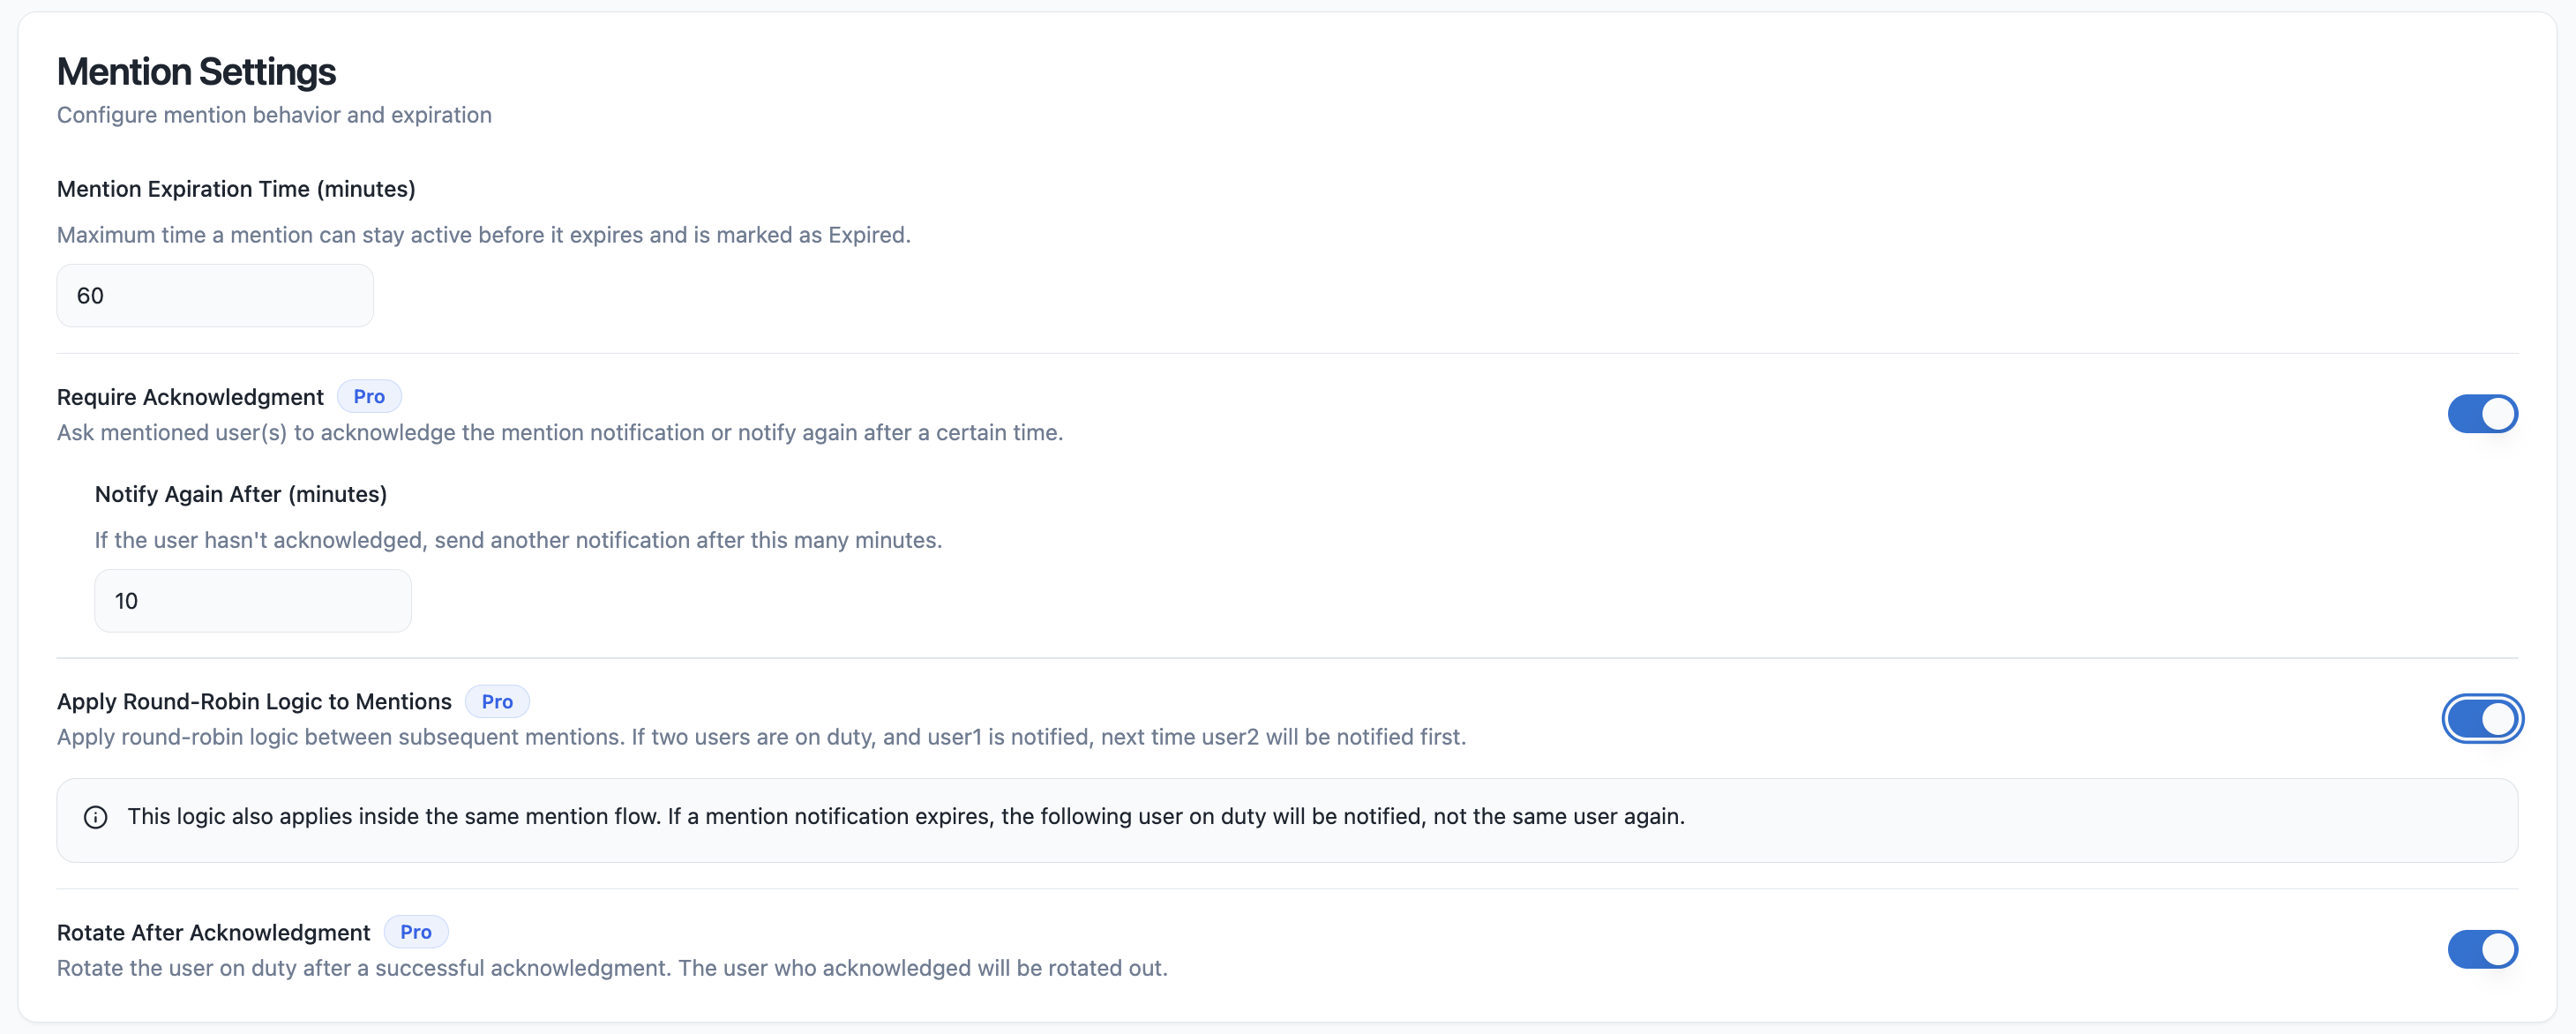Viewport: 2576px width, 1034px height.
Task: Click the 'Maximum time a mention' description
Action: [483, 235]
